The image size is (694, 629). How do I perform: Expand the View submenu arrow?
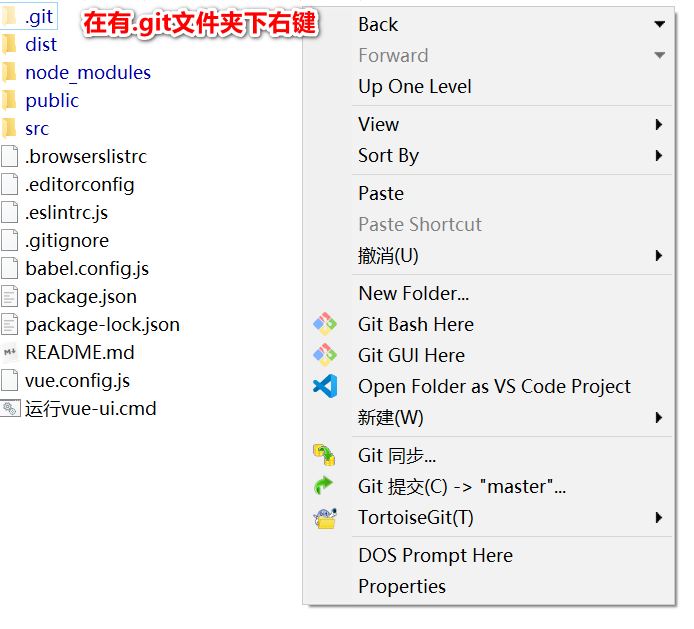click(659, 124)
